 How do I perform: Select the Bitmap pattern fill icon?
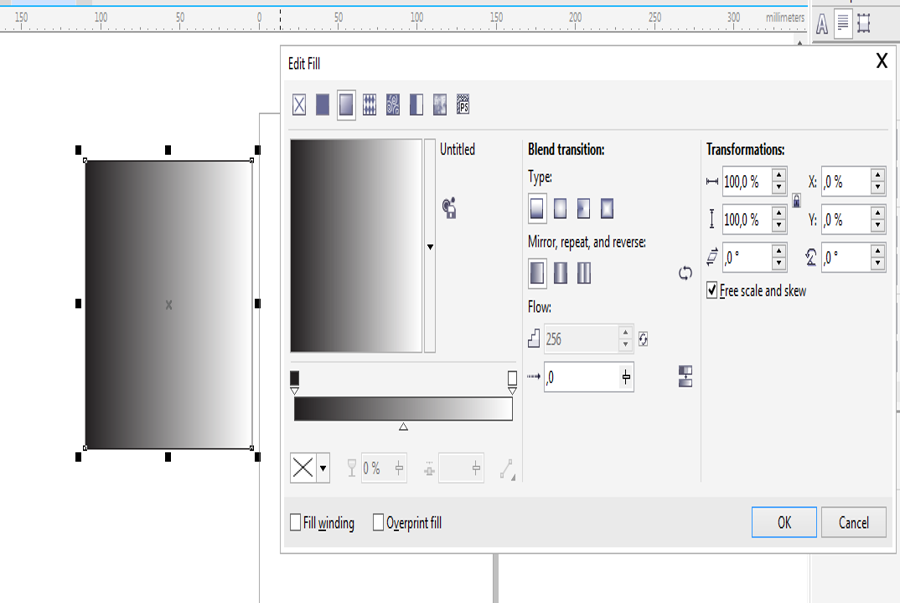[393, 105]
